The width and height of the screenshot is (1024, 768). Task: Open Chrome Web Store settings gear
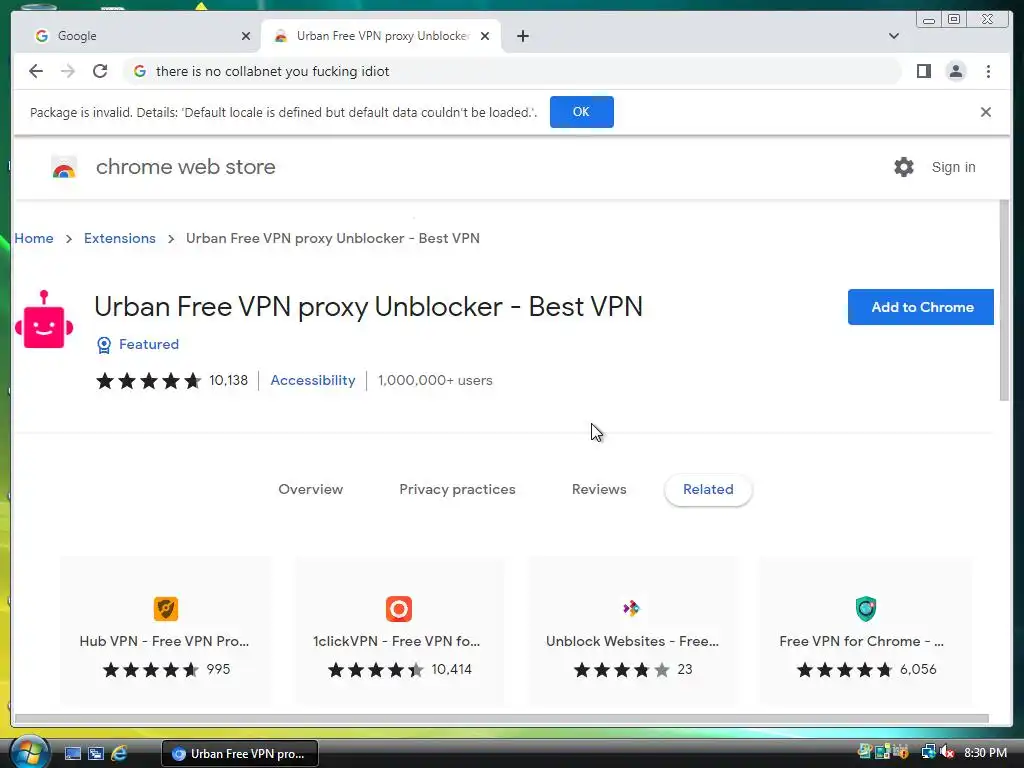point(904,167)
